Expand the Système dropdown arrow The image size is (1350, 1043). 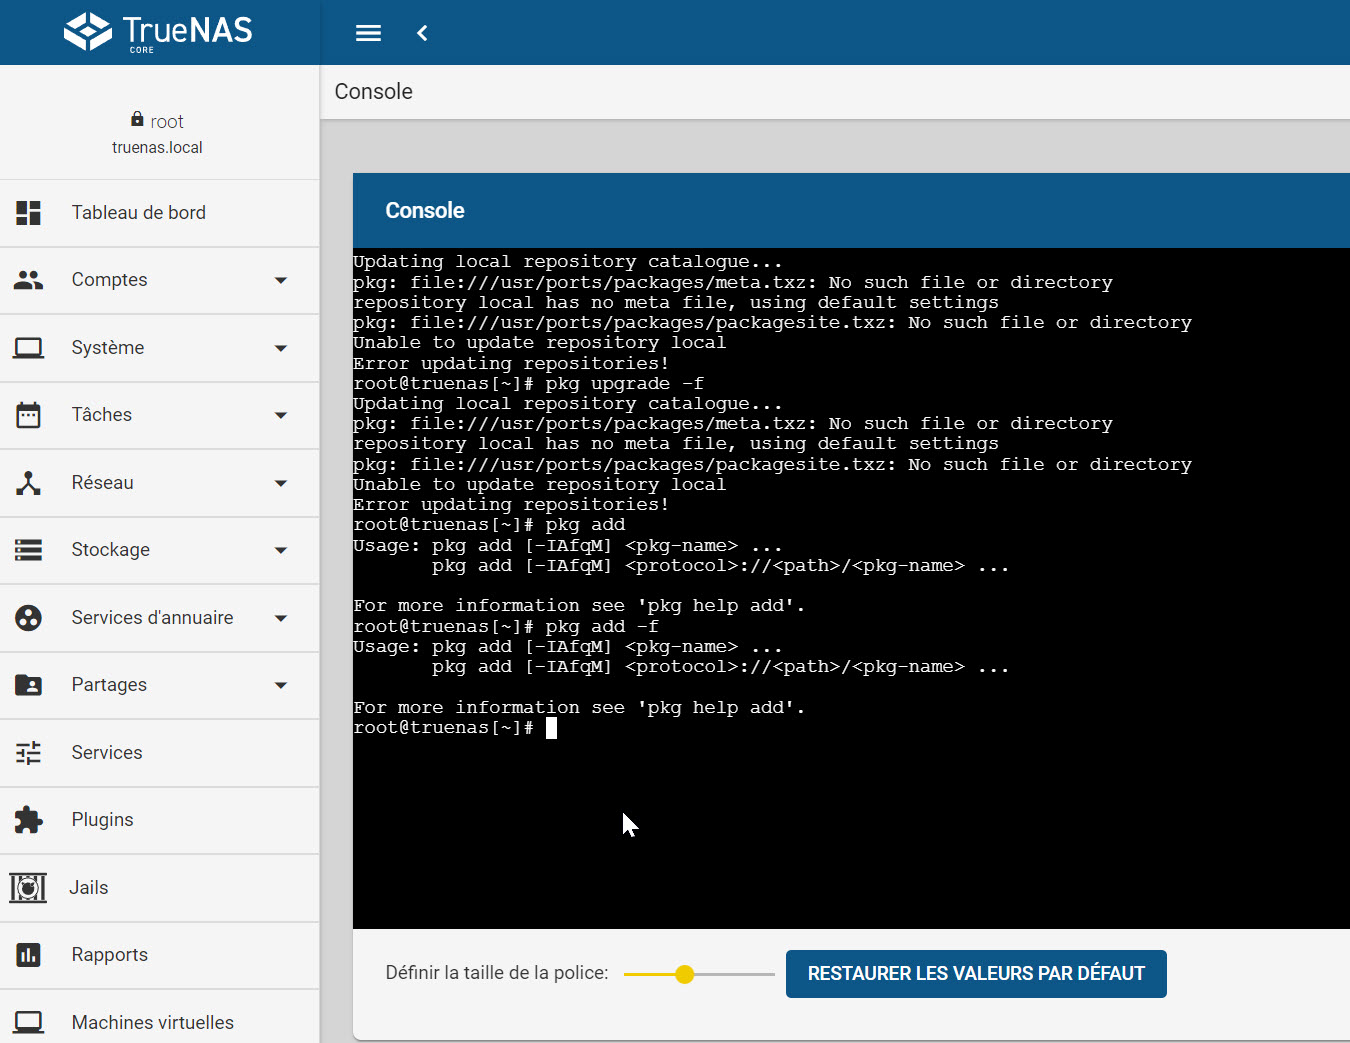281,348
